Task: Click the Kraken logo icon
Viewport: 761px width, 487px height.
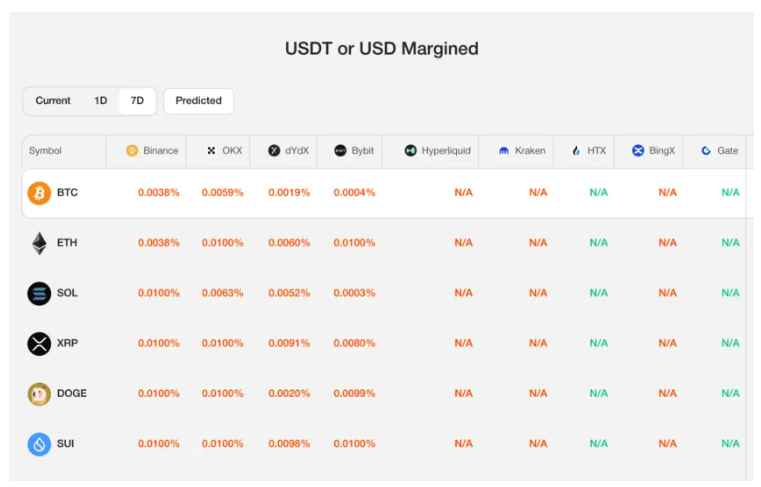Action: tap(504, 151)
